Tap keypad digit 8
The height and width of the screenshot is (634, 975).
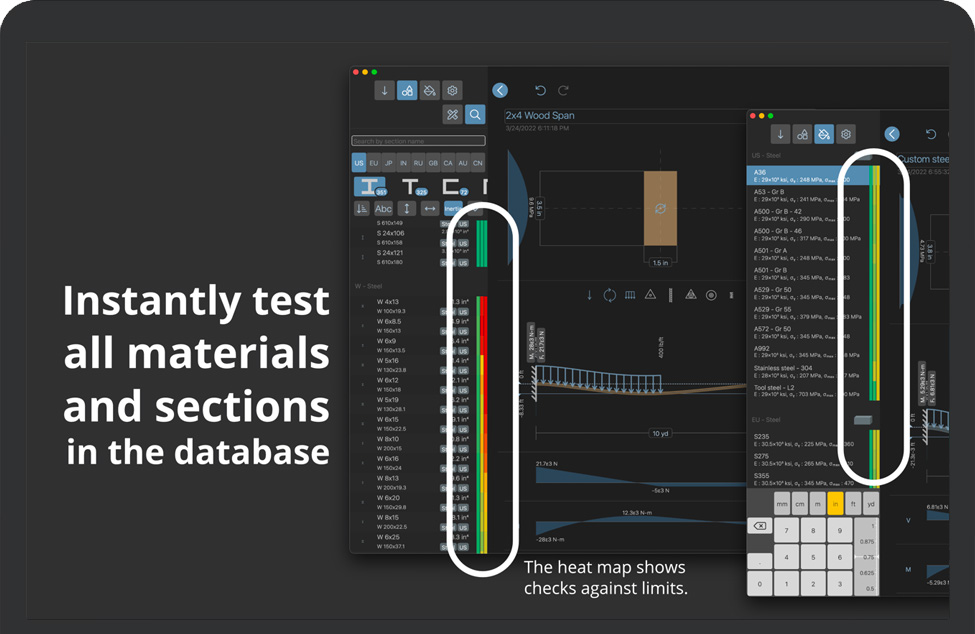pyautogui.click(x=813, y=530)
